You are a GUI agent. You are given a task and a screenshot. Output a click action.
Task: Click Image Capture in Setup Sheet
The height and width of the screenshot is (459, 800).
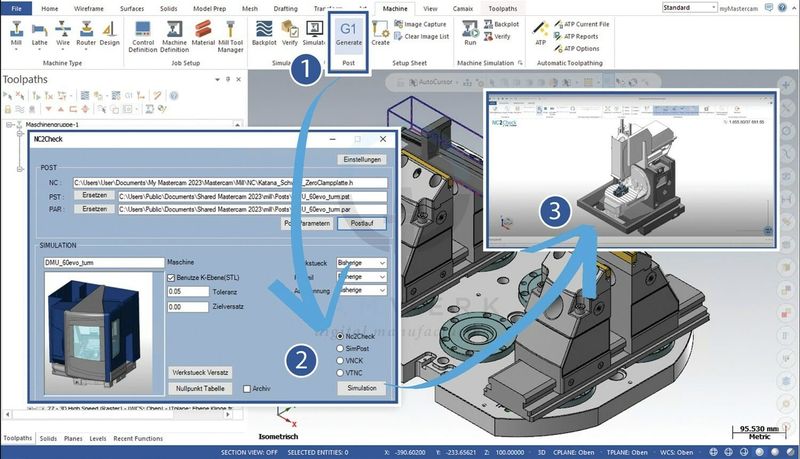click(x=420, y=24)
